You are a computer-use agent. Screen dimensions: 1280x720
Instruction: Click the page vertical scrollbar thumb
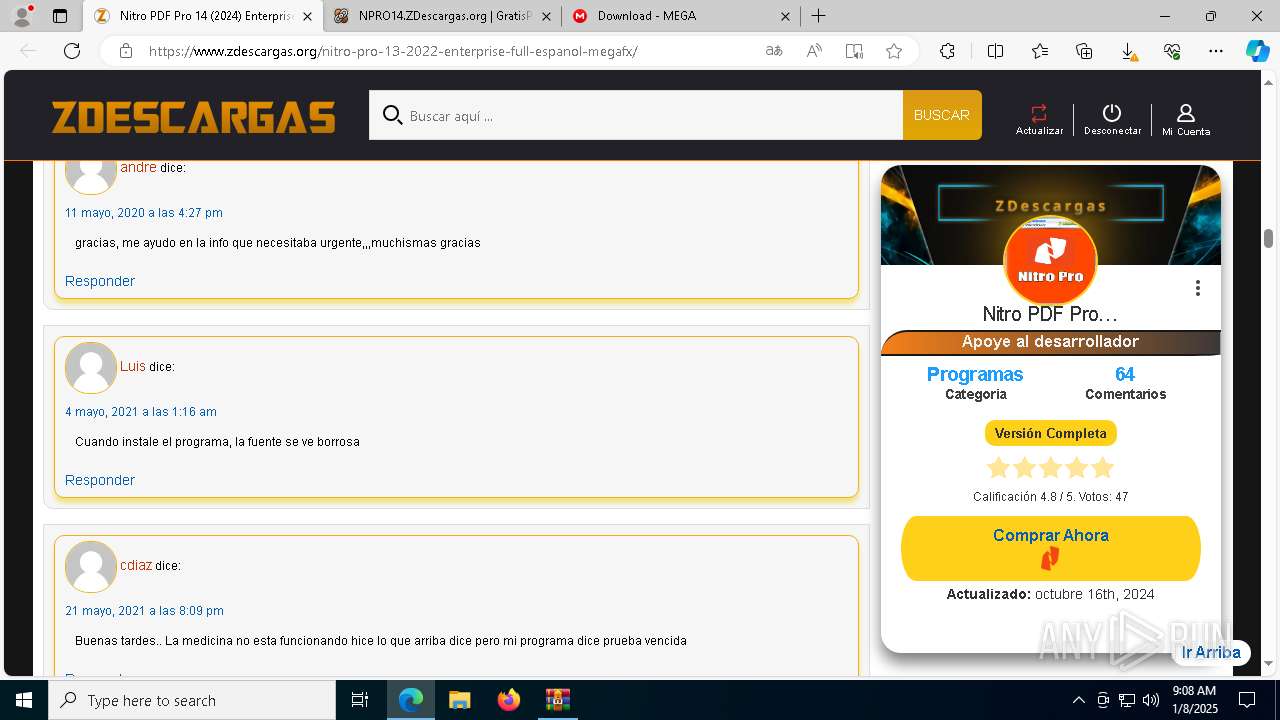(1268, 238)
